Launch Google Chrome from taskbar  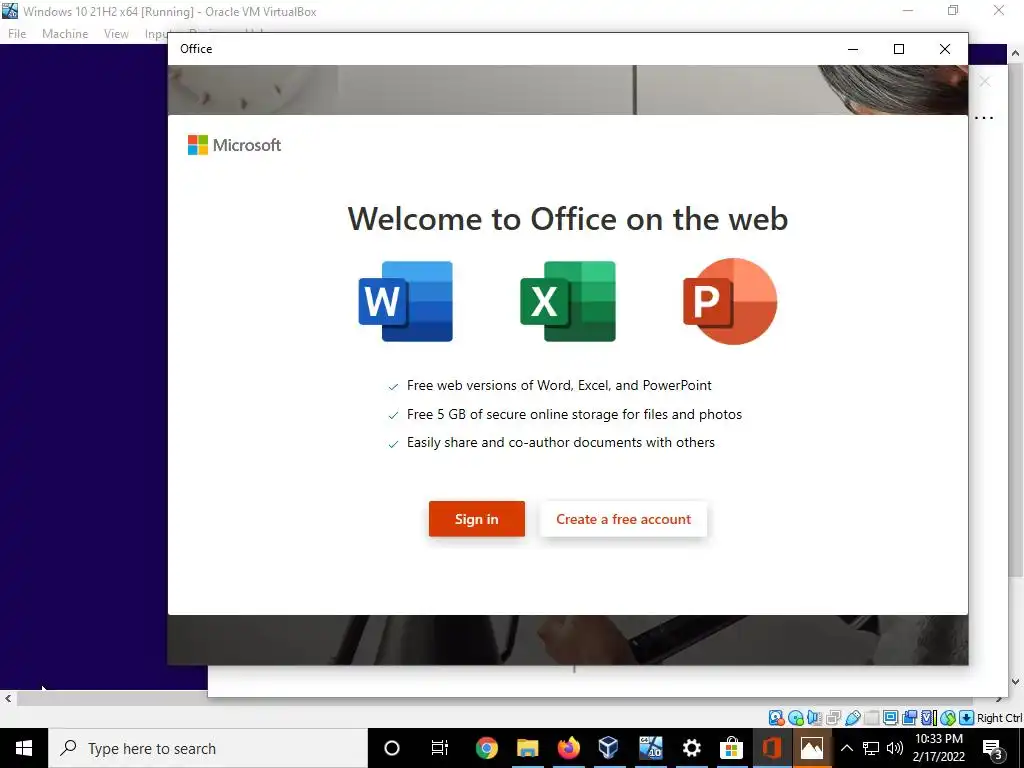coord(487,748)
